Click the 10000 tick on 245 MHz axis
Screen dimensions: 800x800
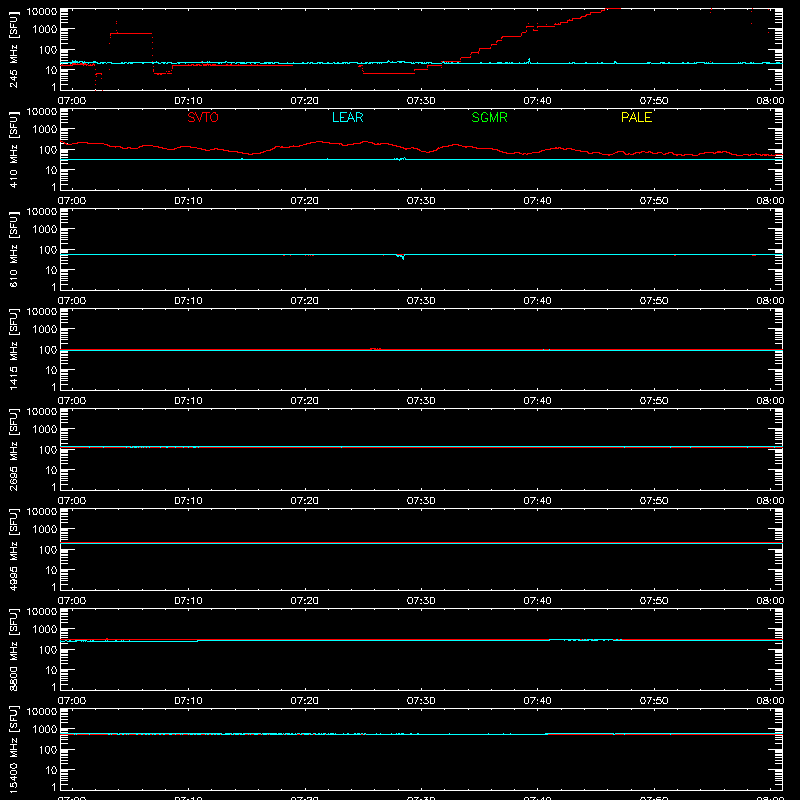pos(42,11)
